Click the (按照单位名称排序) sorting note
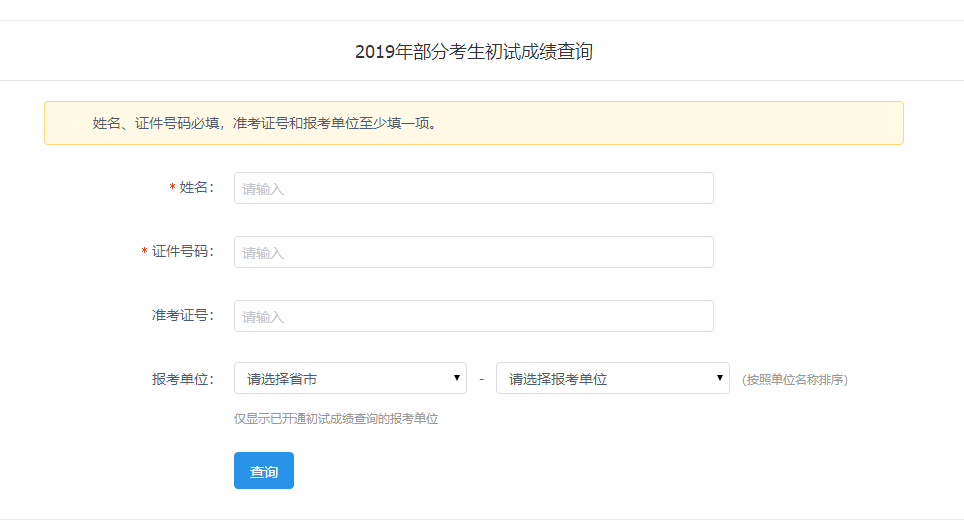Screen dimensions: 964x523 tap(795, 380)
